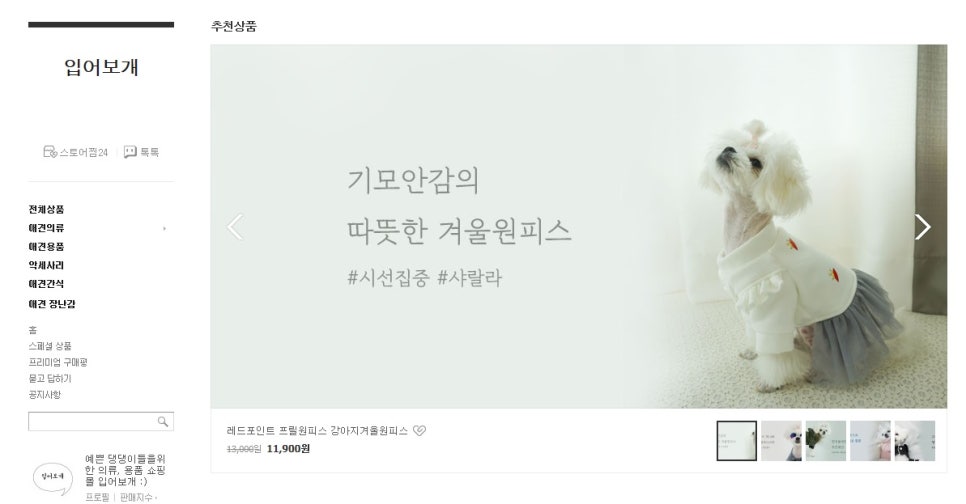Open the 공지사항 notices link

[44, 394]
